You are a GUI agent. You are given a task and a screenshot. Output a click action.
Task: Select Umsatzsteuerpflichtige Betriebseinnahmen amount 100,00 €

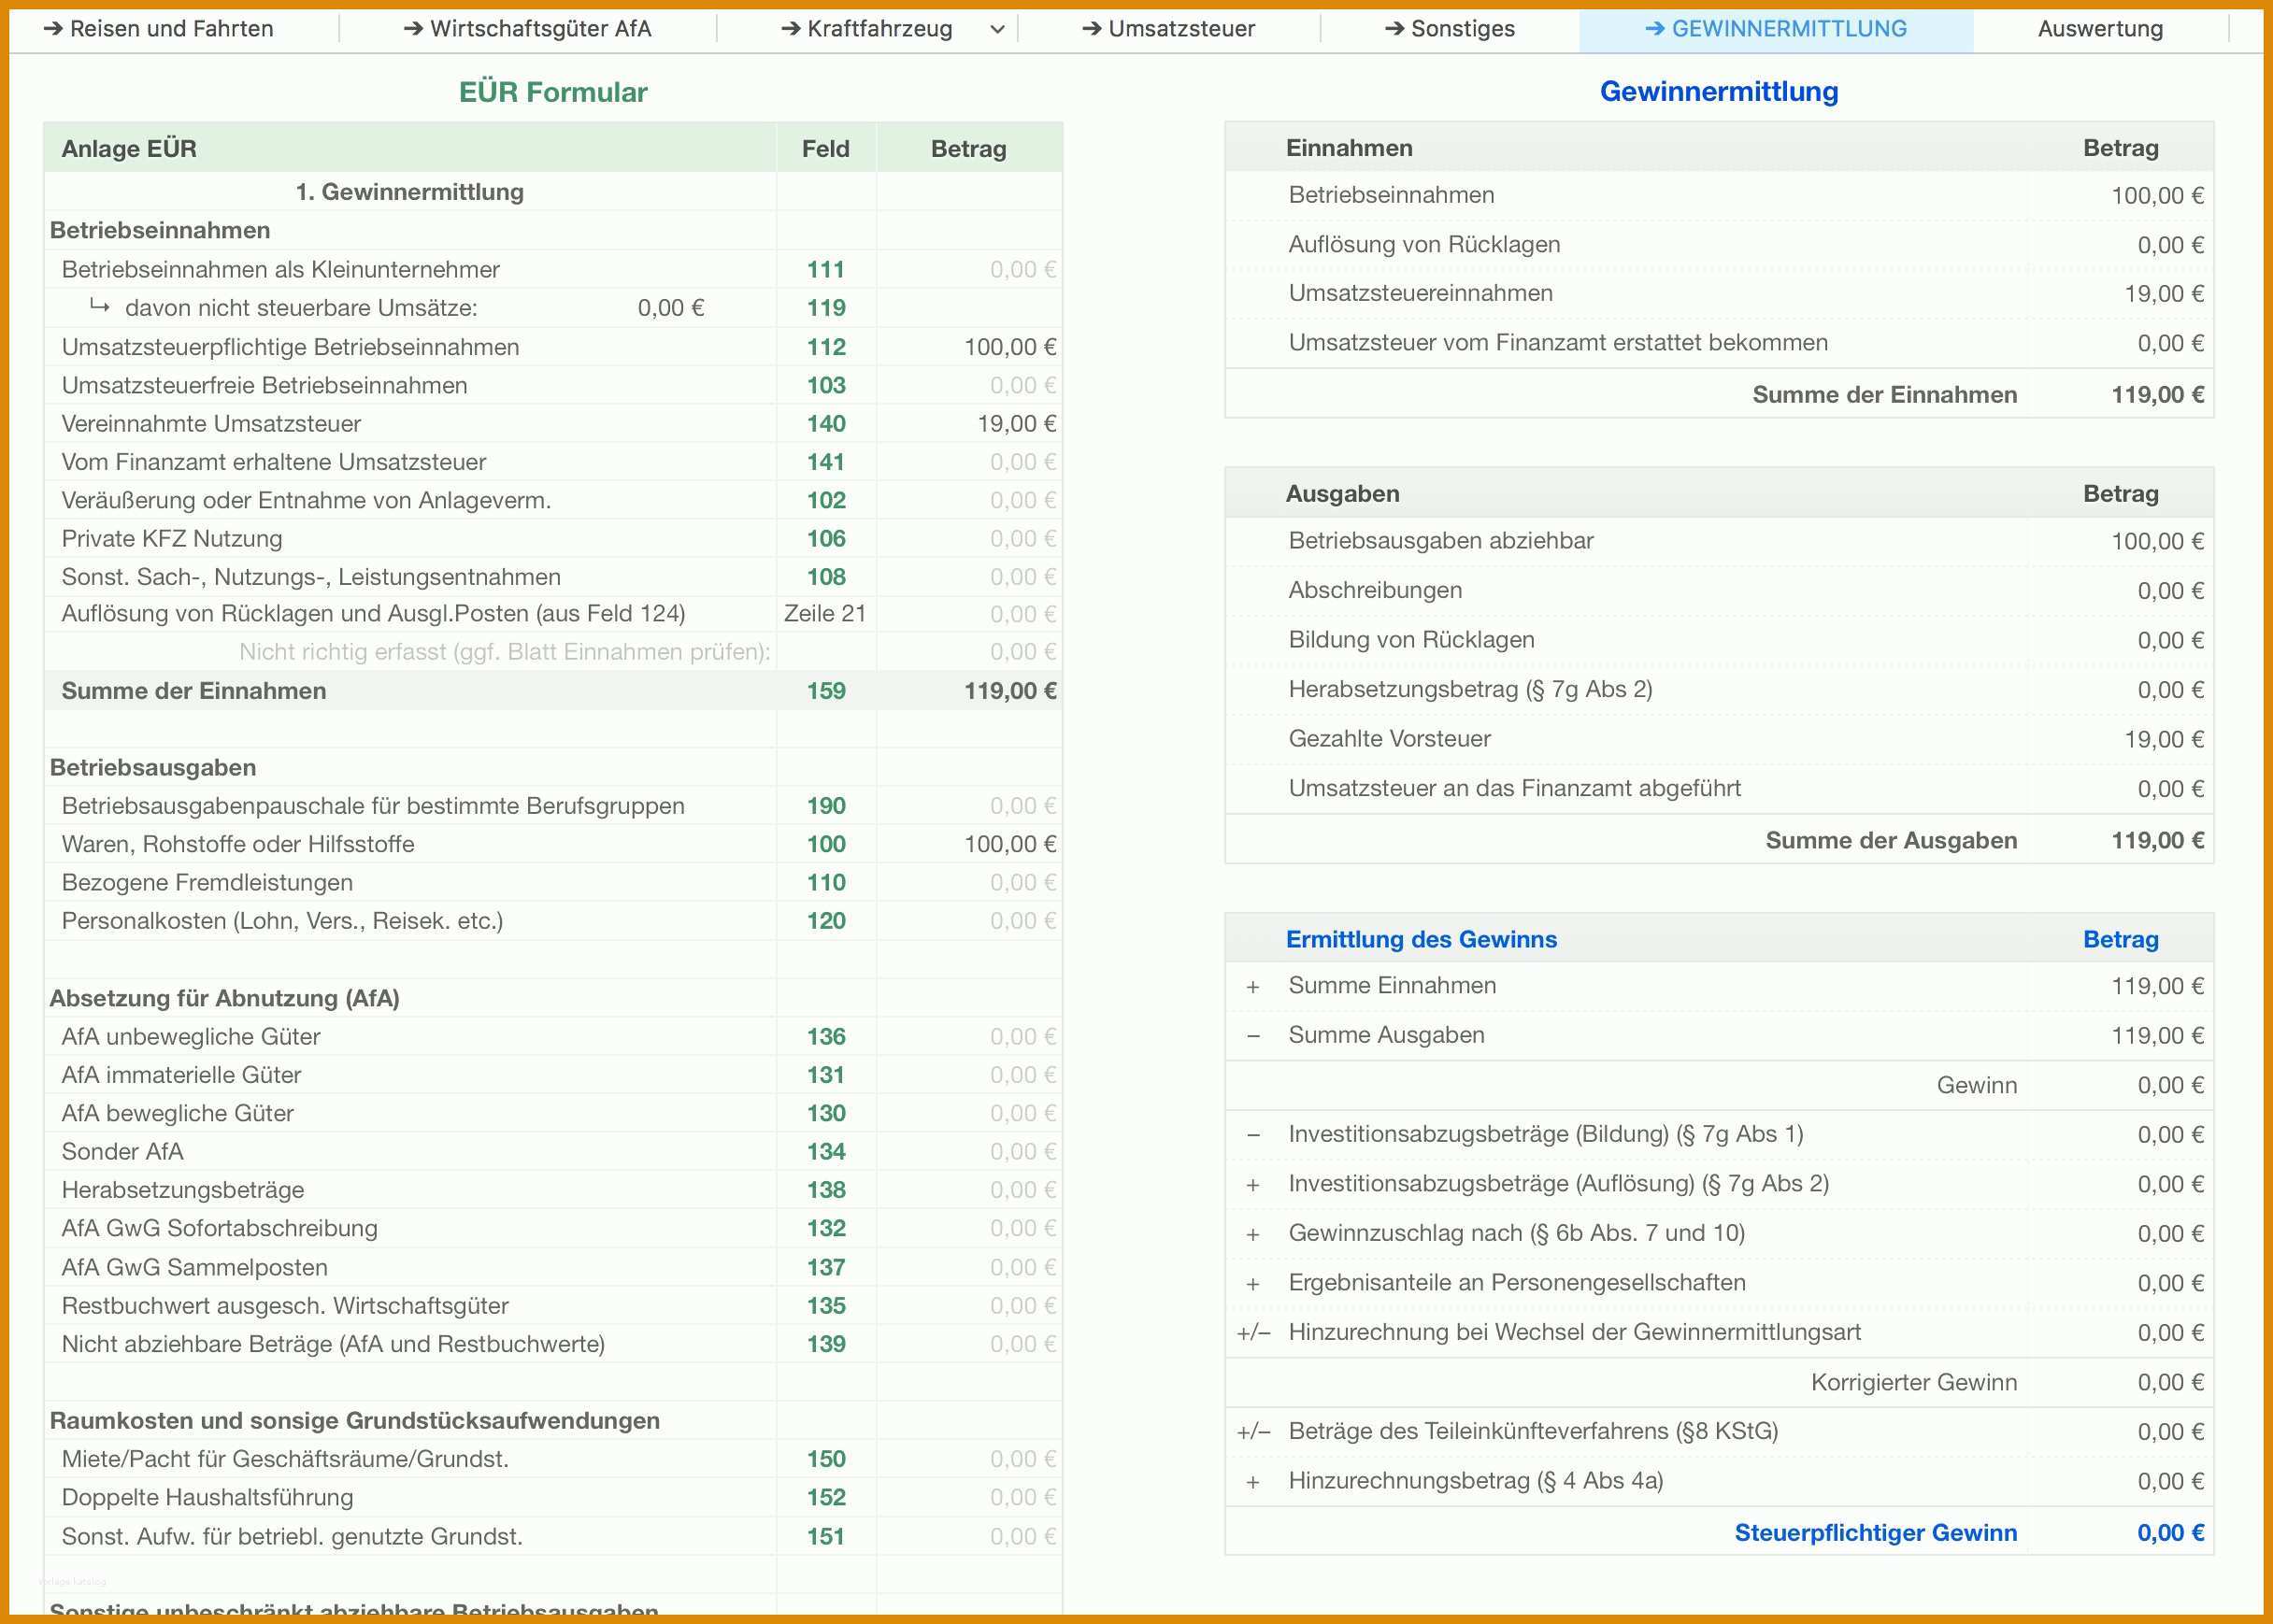point(1010,347)
